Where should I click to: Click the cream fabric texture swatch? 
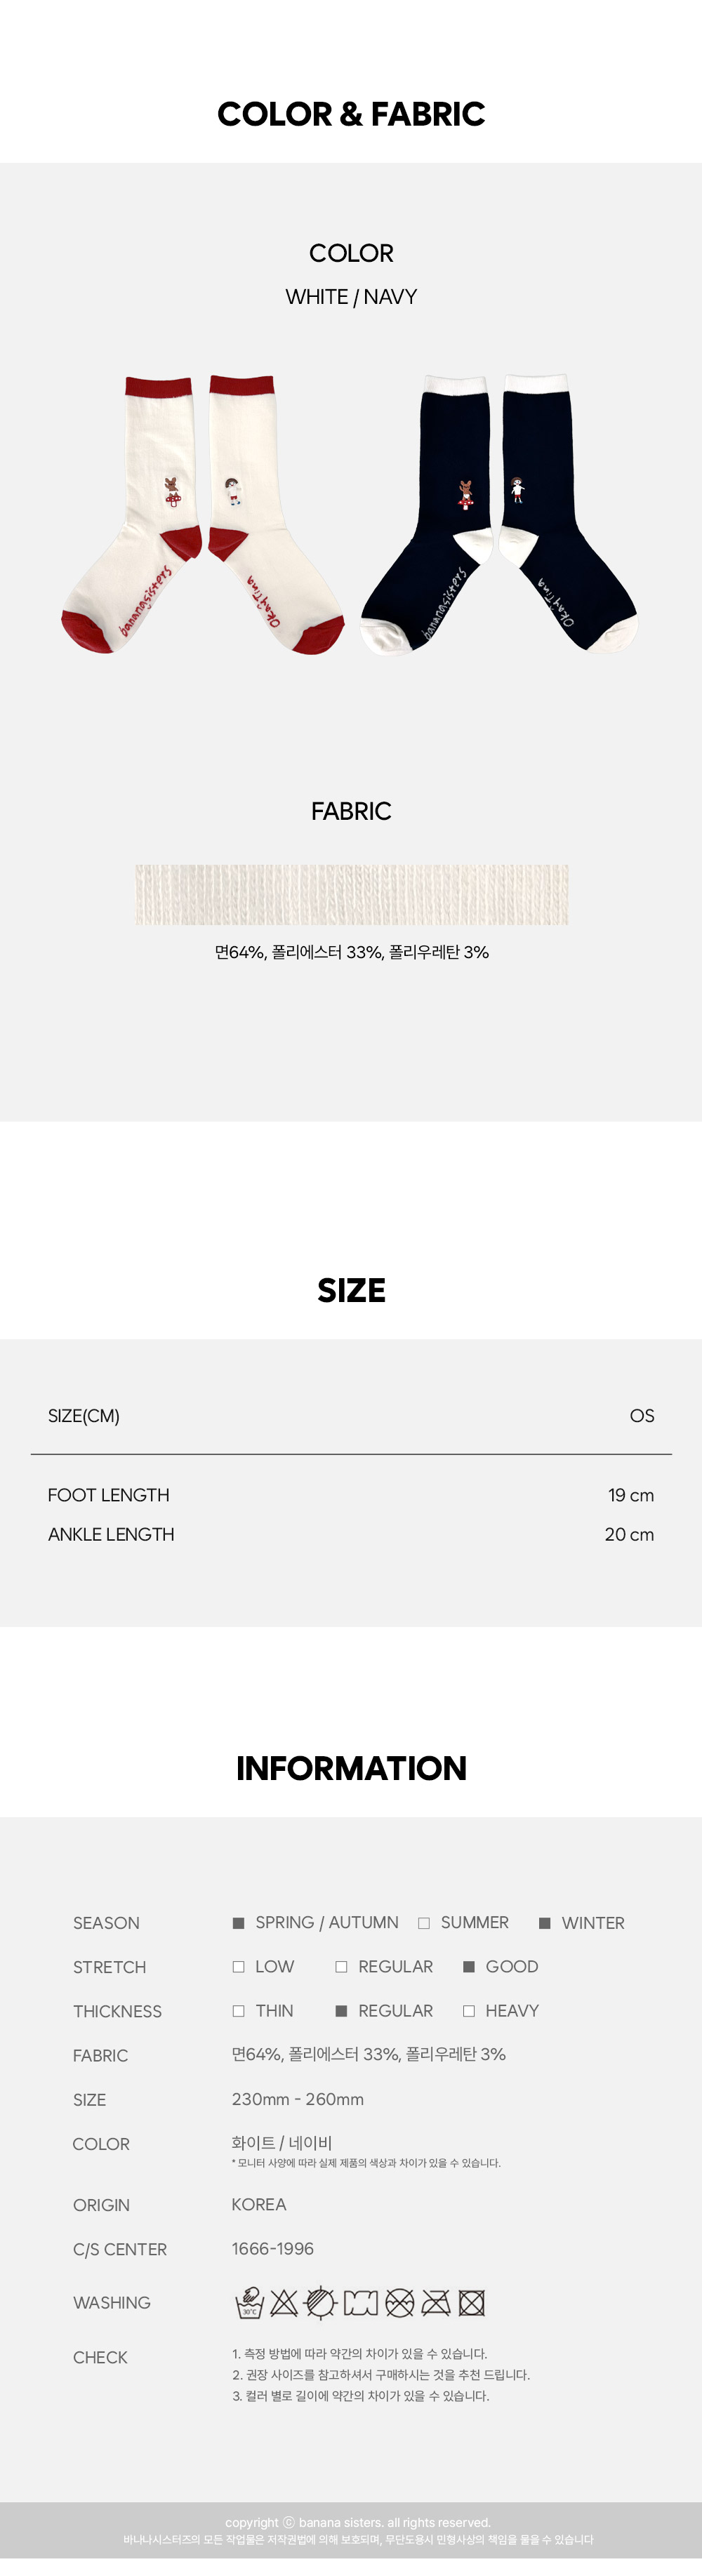point(352,894)
